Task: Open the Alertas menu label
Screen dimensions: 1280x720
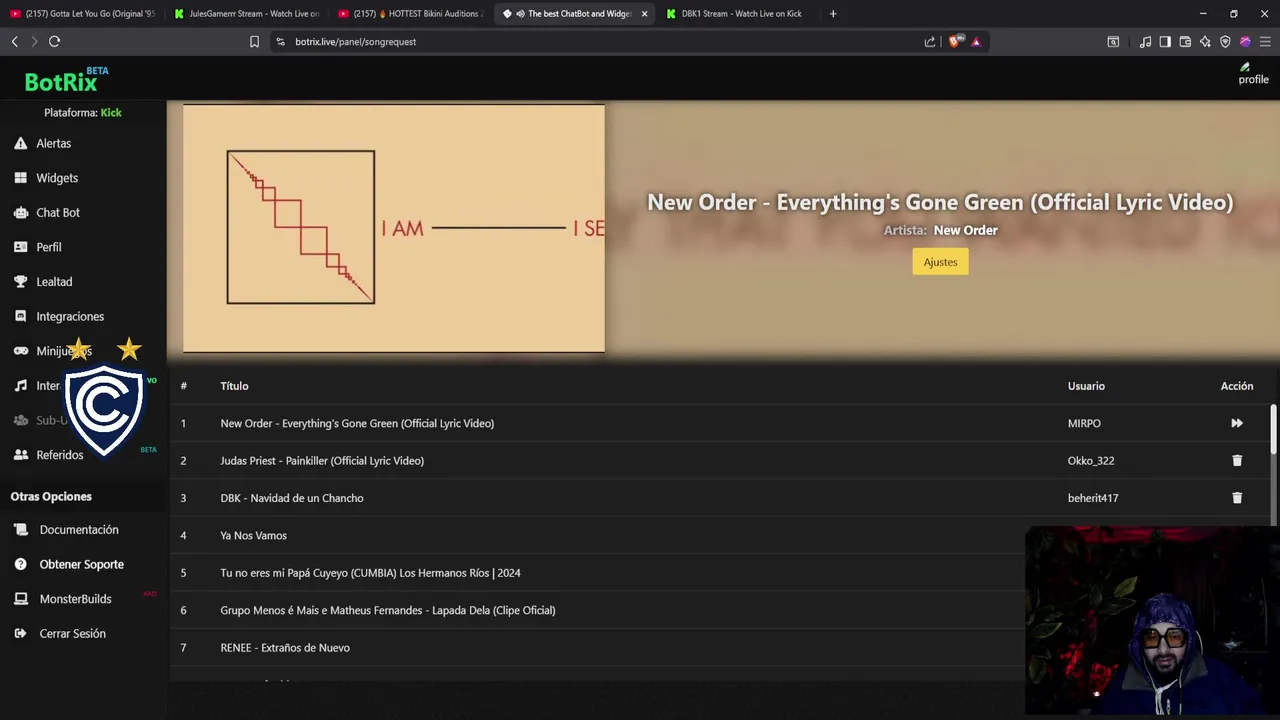Action: pyautogui.click(x=54, y=143)
